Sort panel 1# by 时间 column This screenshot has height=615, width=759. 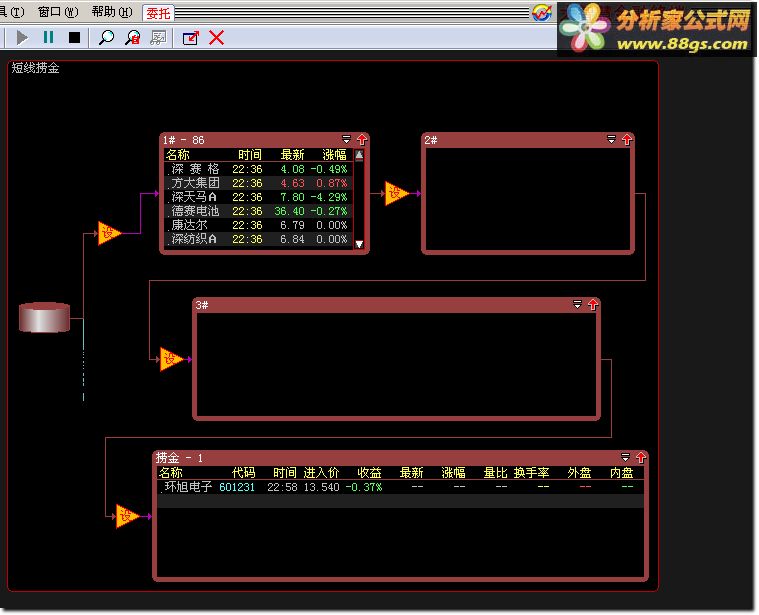[250, 155]
